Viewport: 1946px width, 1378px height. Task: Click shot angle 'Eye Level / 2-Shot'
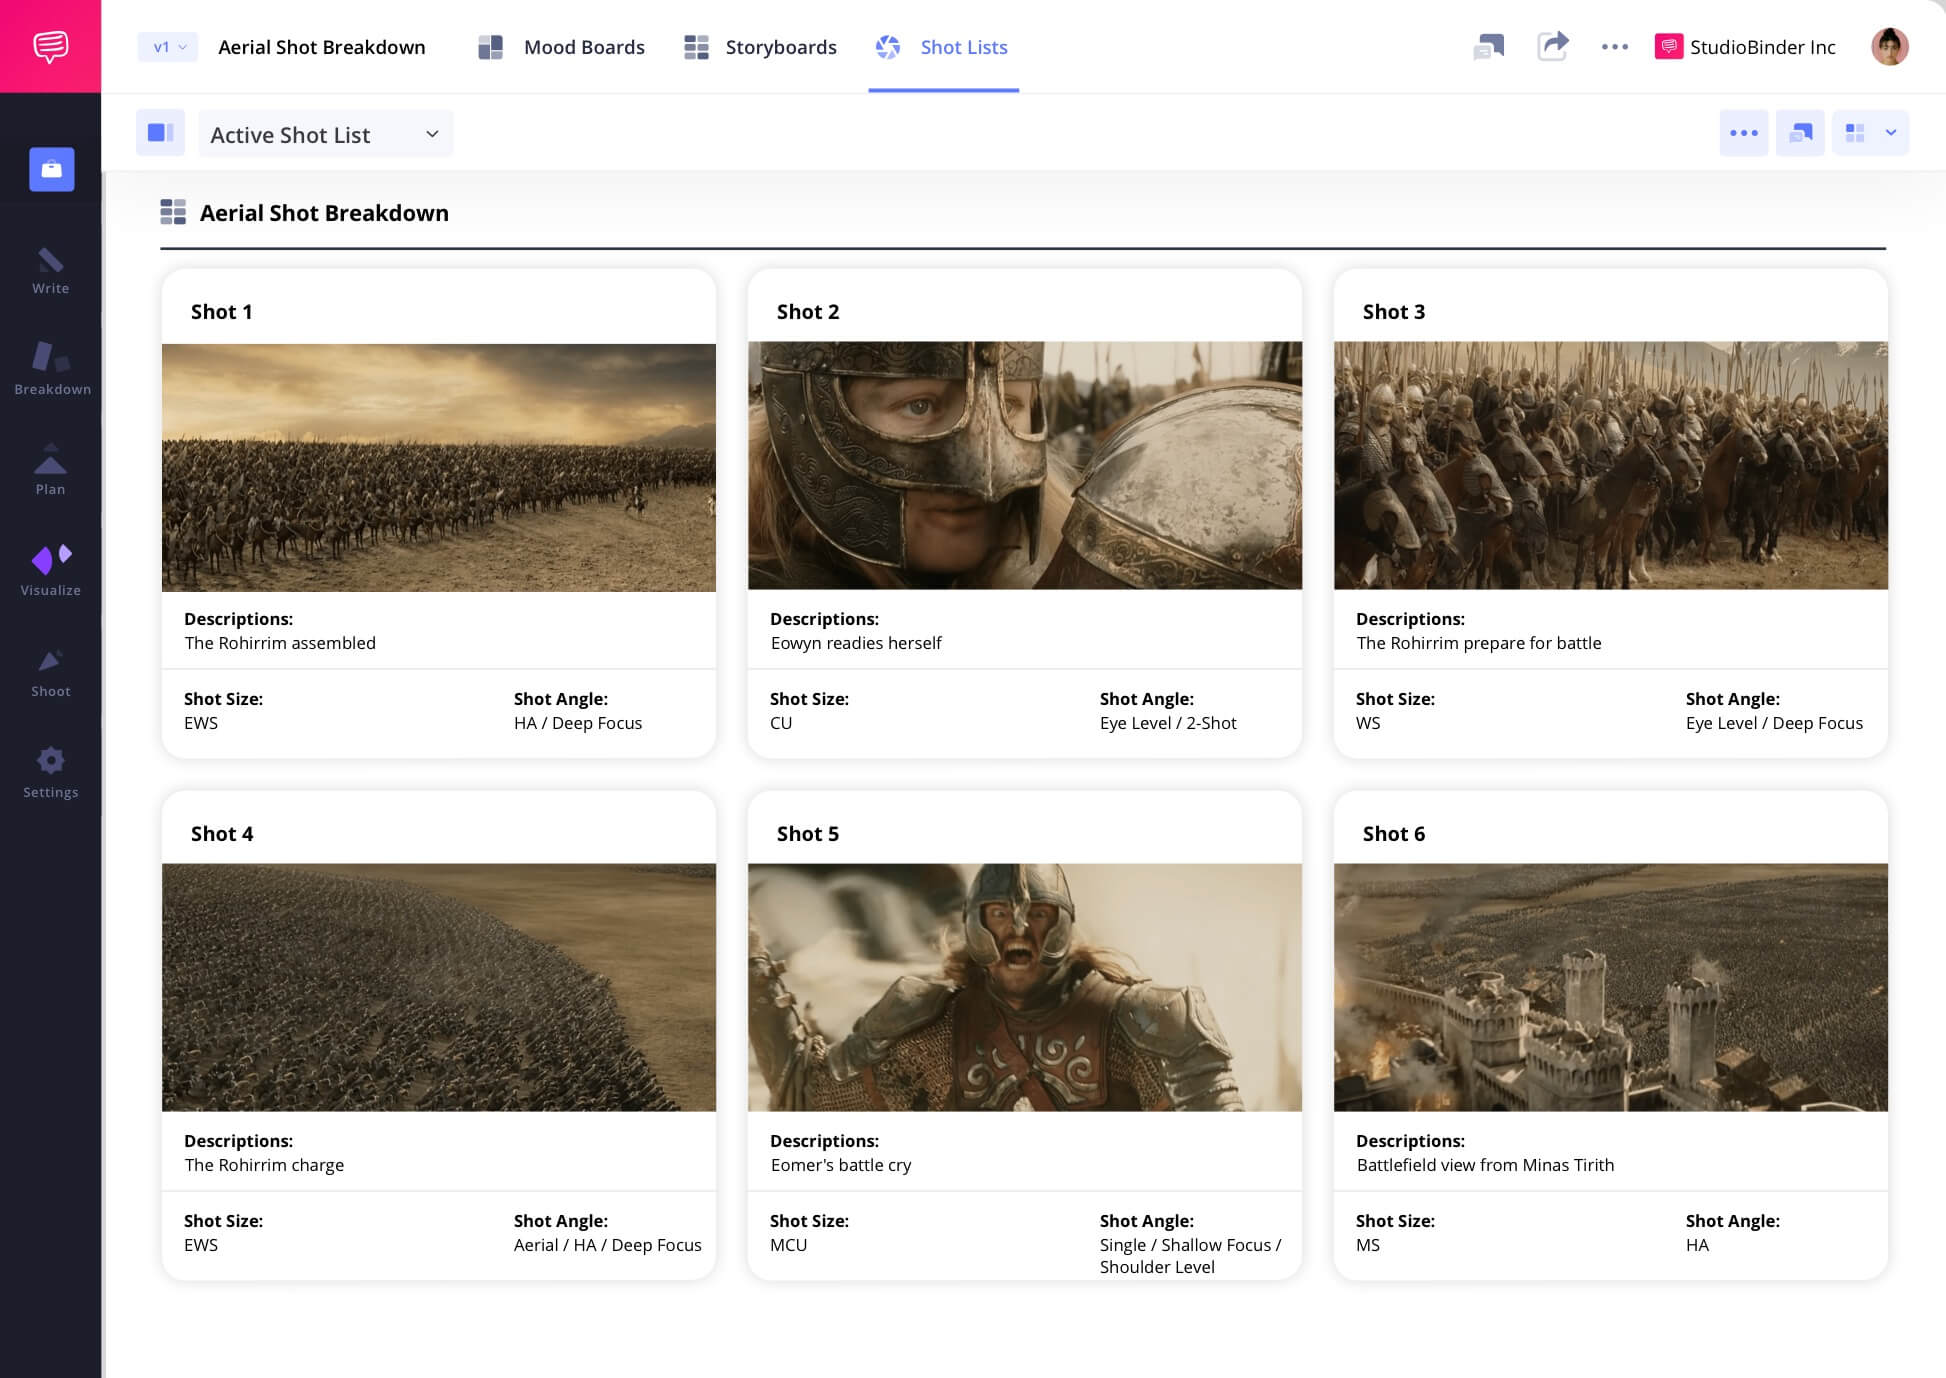1168,723
